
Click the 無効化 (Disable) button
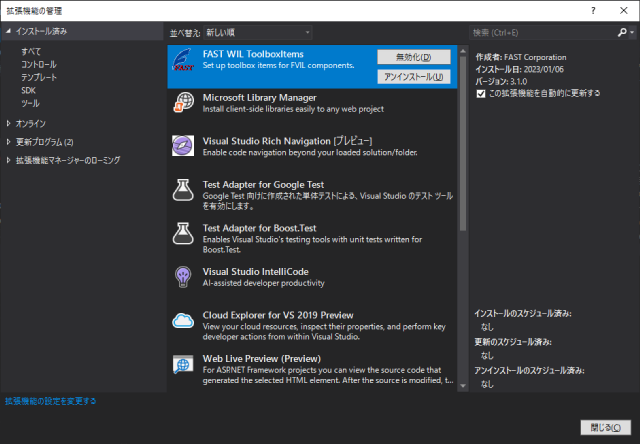point(414,57)
